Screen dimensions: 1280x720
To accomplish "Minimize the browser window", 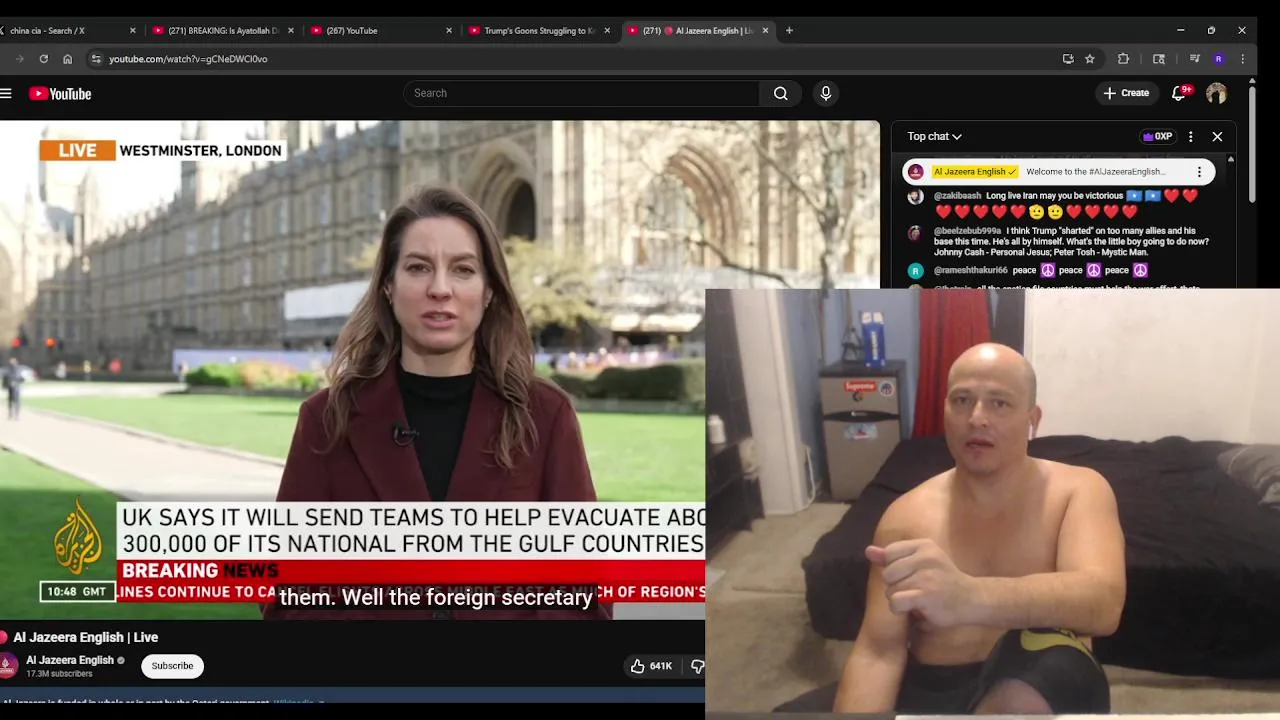I will [1180, 31].
